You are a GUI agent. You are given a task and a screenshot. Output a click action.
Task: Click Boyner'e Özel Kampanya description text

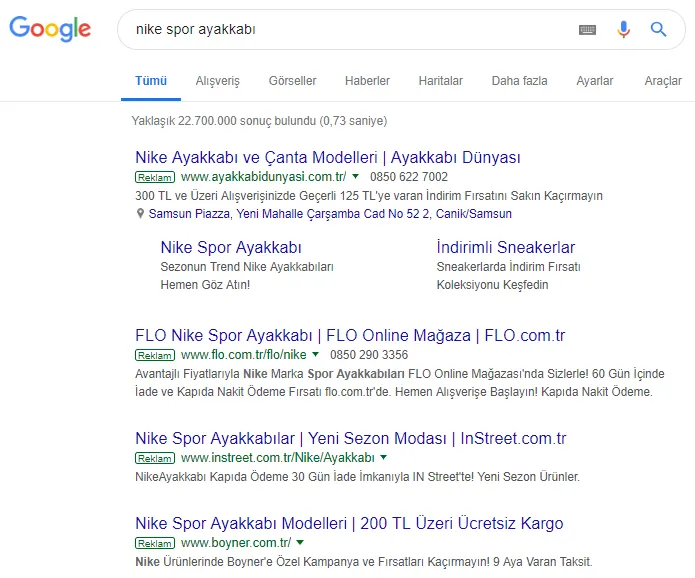[363, 562]
